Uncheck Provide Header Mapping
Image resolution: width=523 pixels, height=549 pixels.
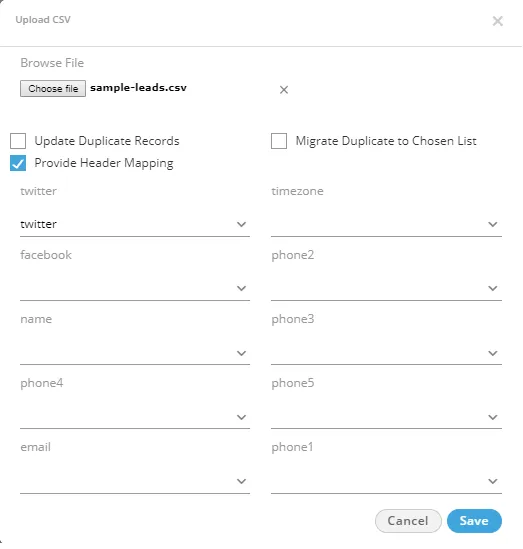pos(18,163)
